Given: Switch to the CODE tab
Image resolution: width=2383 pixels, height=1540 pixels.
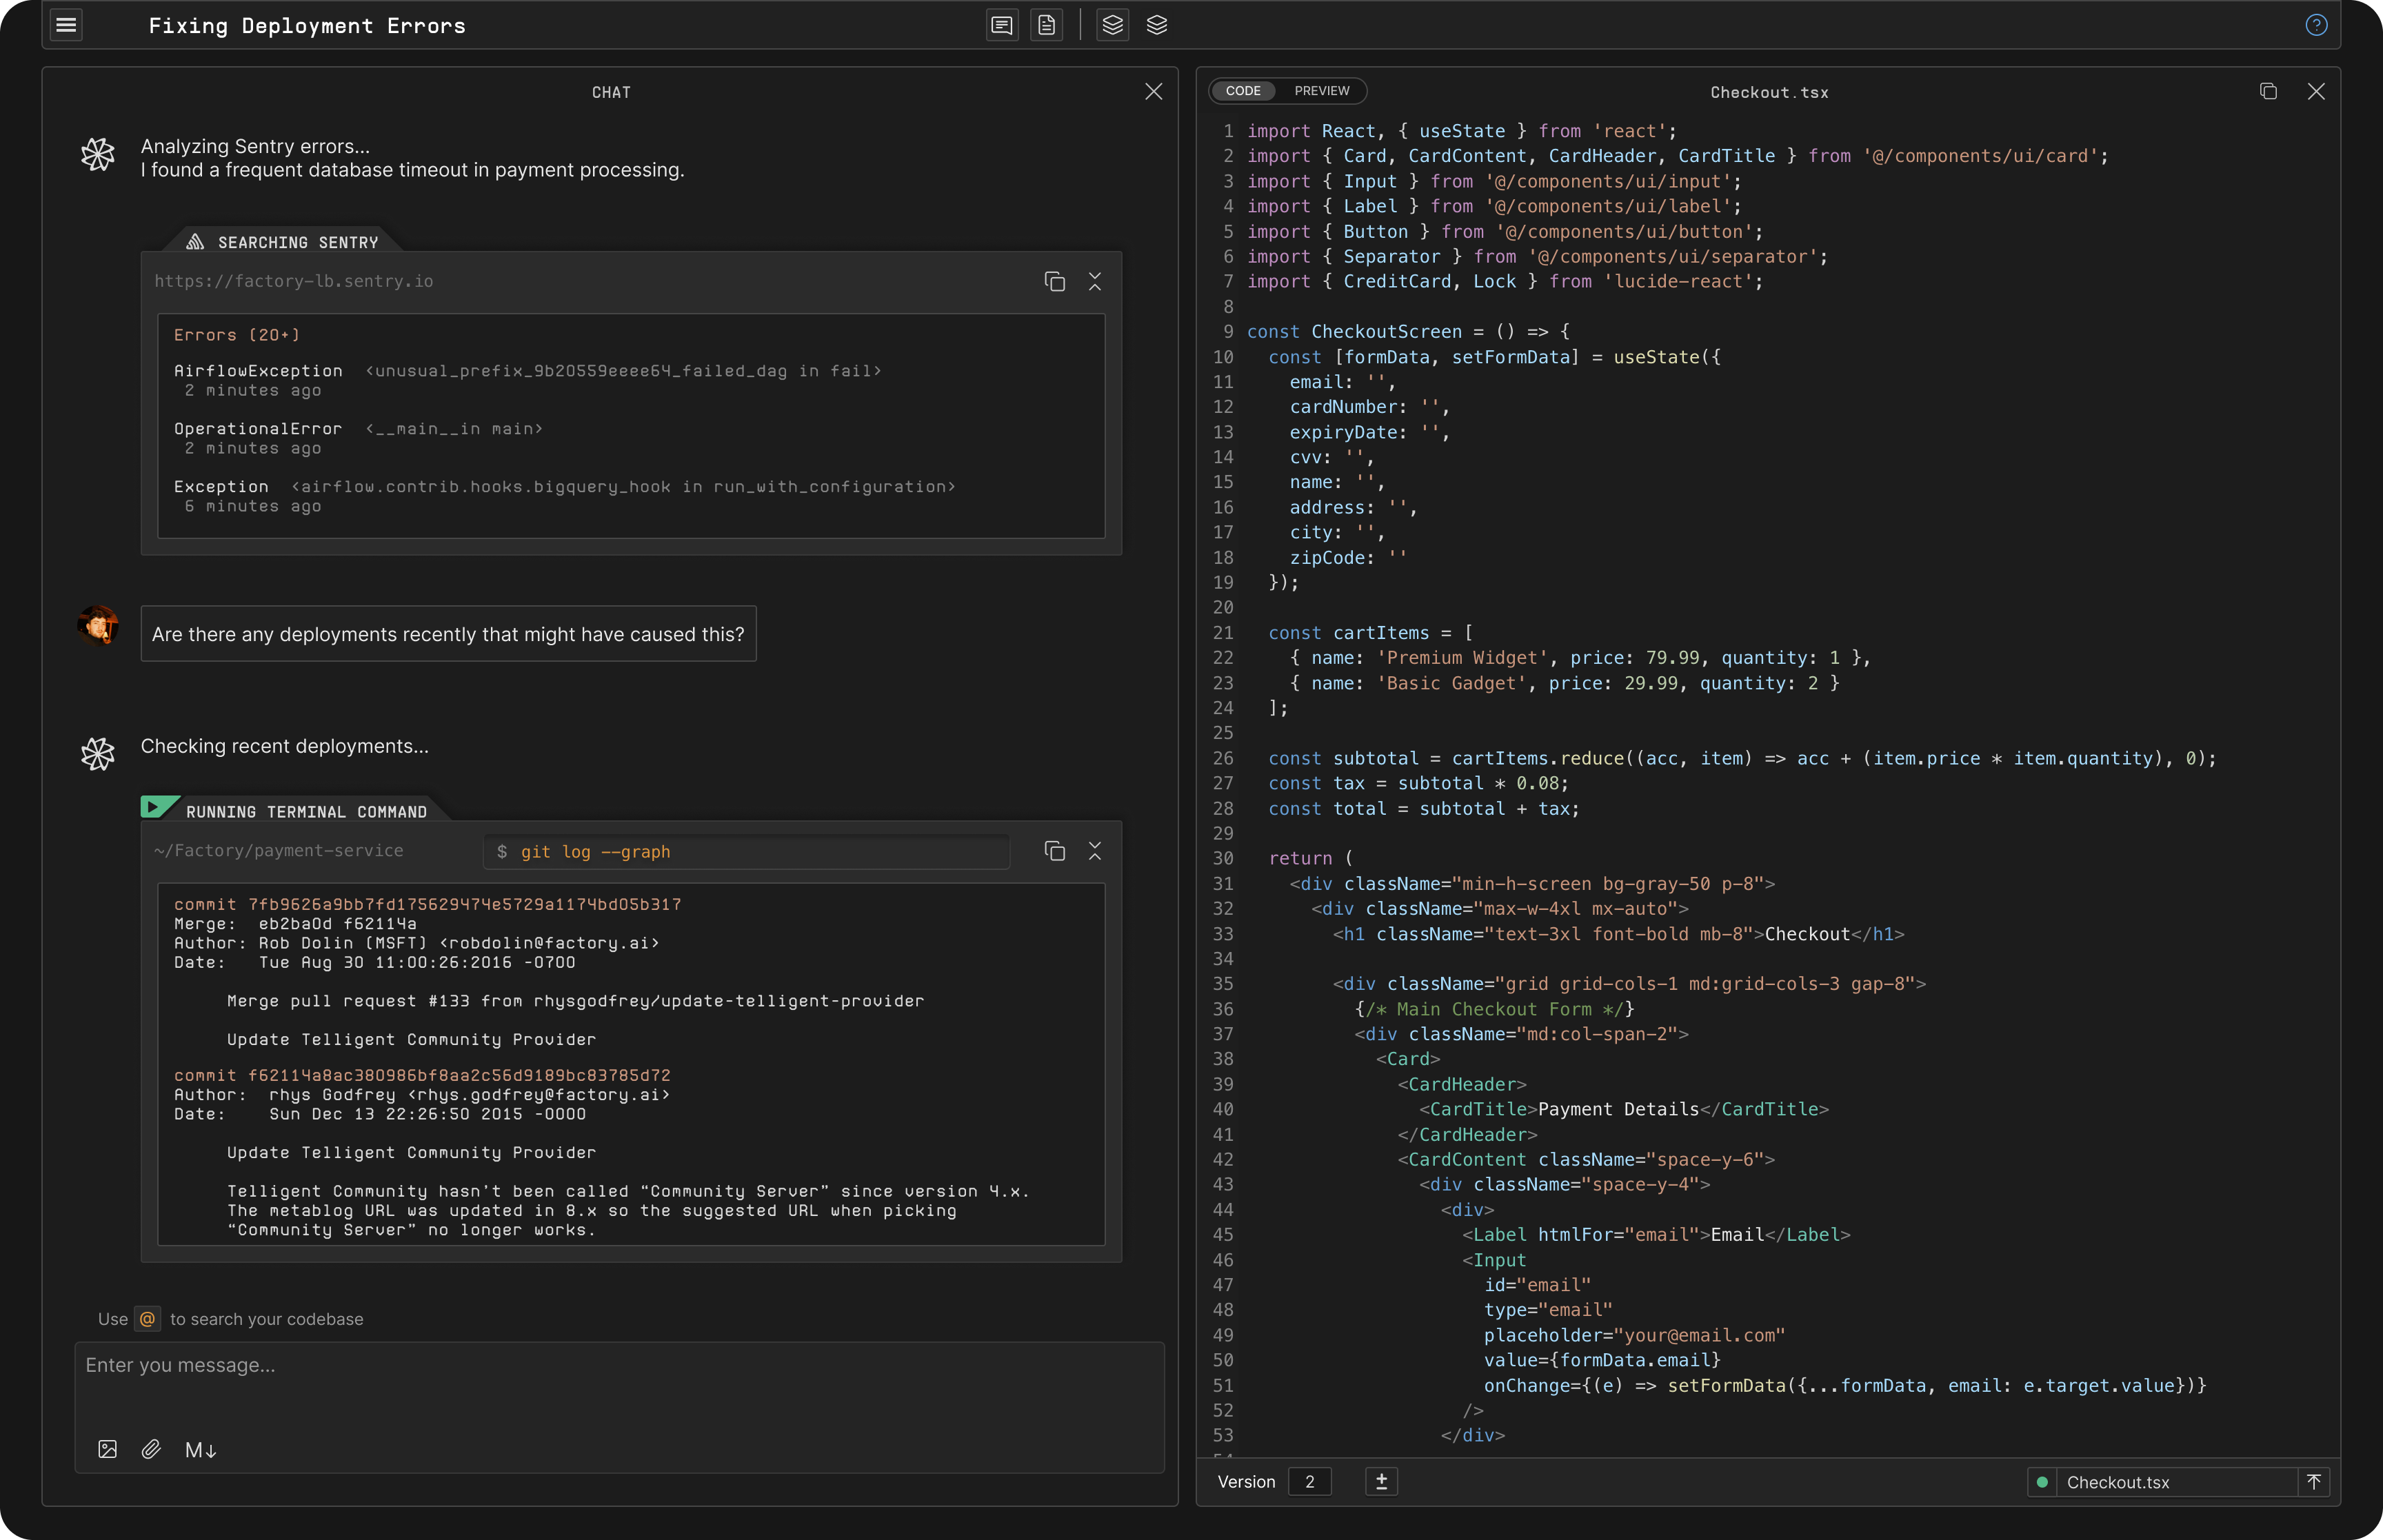Looking at the screenshot, I should pos(1243,91).
